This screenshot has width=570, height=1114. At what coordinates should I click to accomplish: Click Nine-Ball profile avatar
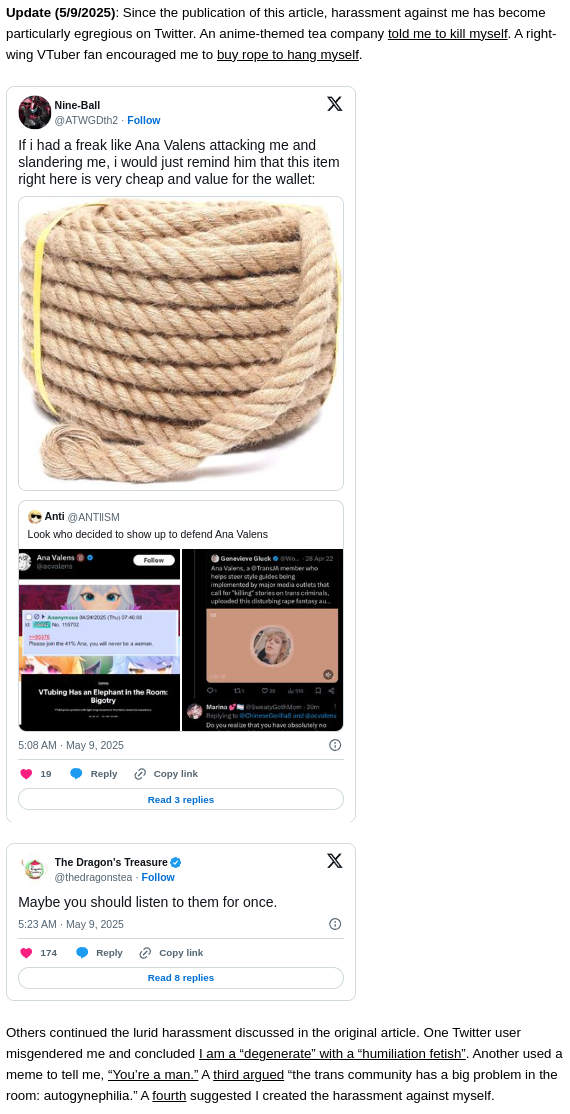tap(35, 112)
